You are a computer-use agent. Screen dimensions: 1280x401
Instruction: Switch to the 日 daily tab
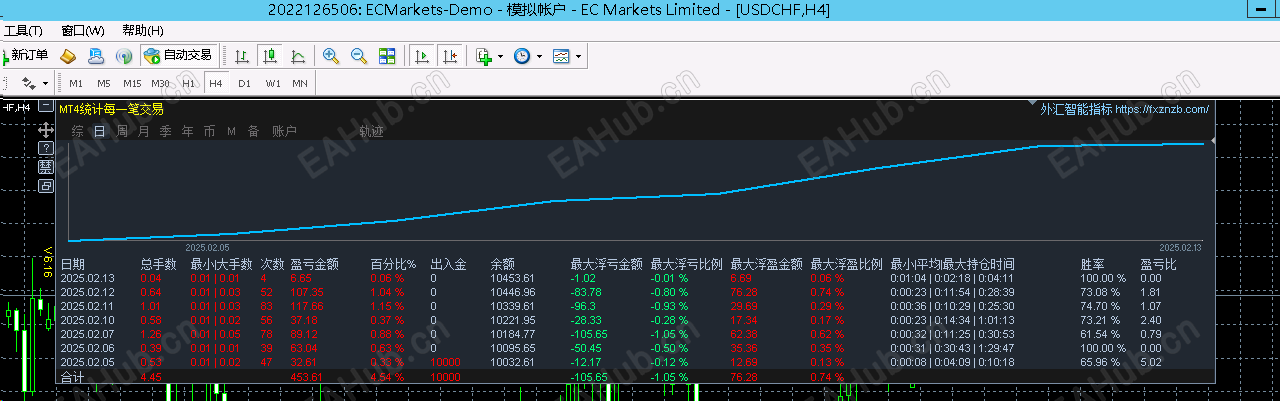100,131
